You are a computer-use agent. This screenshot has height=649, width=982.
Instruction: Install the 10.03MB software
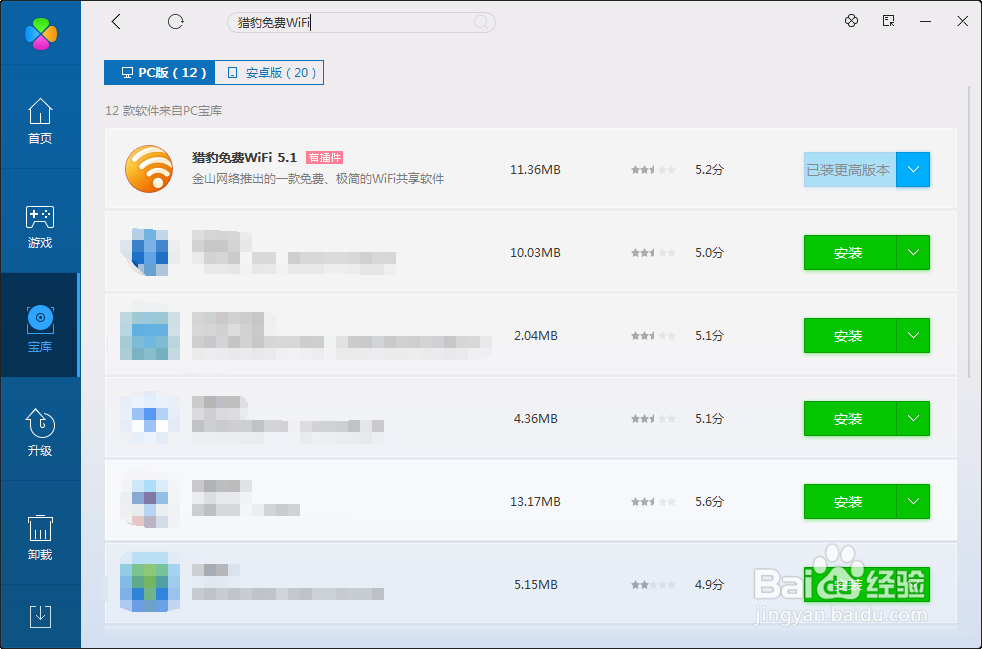click(850, 252)
